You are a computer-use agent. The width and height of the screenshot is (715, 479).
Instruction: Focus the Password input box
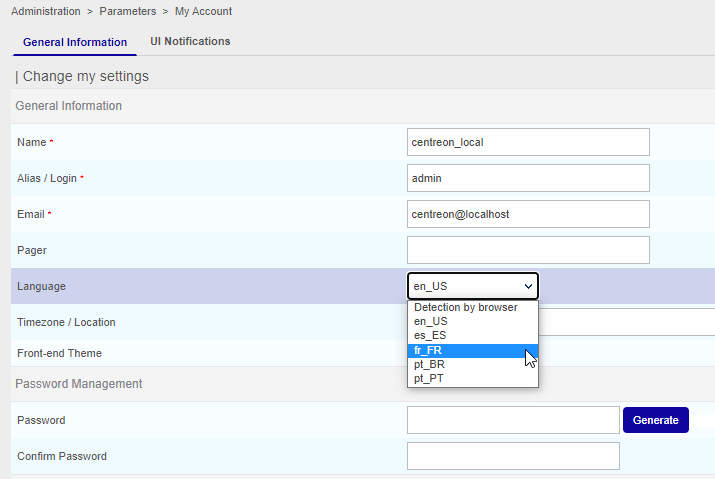[x=513, y=420]
